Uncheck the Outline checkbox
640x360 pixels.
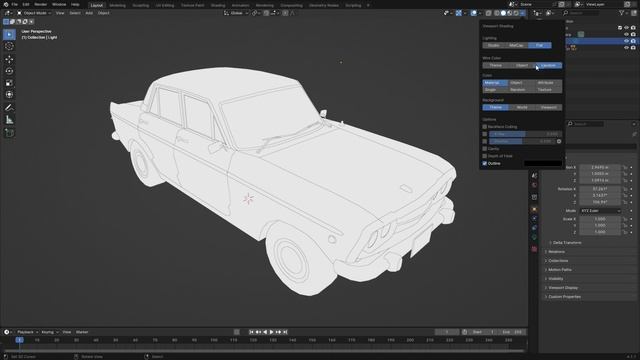pos(484,164)
